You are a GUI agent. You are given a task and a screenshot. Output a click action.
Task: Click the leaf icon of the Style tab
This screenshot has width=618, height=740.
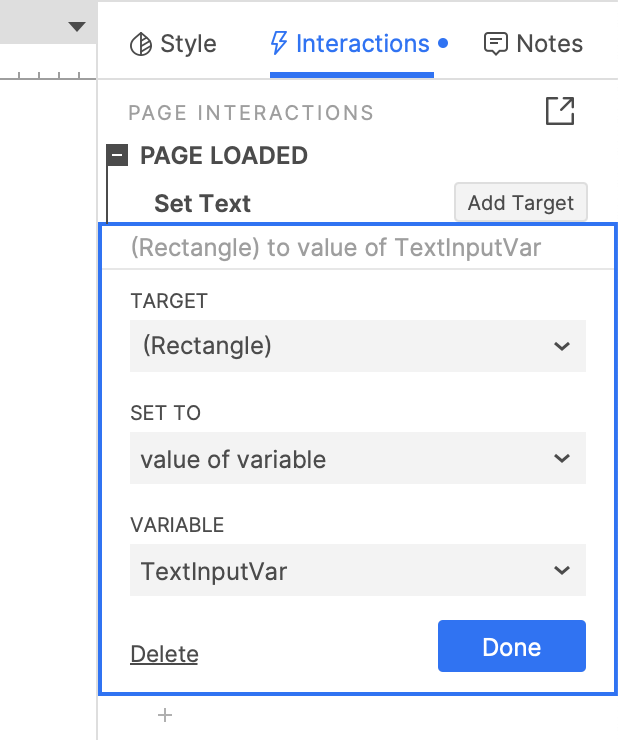tap(141, 44)
